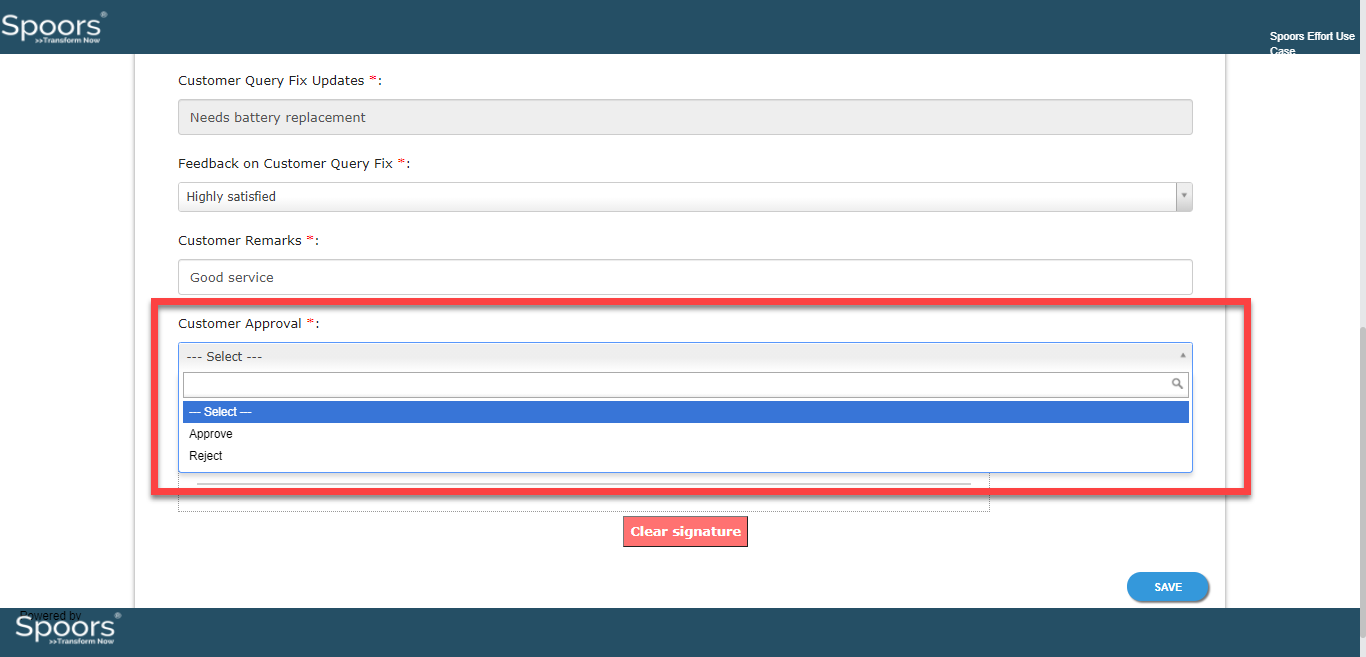Click the magnifier search icon in the dropdown filter
Viewport: 1366px width, 657px height.
coord(1176,383)
